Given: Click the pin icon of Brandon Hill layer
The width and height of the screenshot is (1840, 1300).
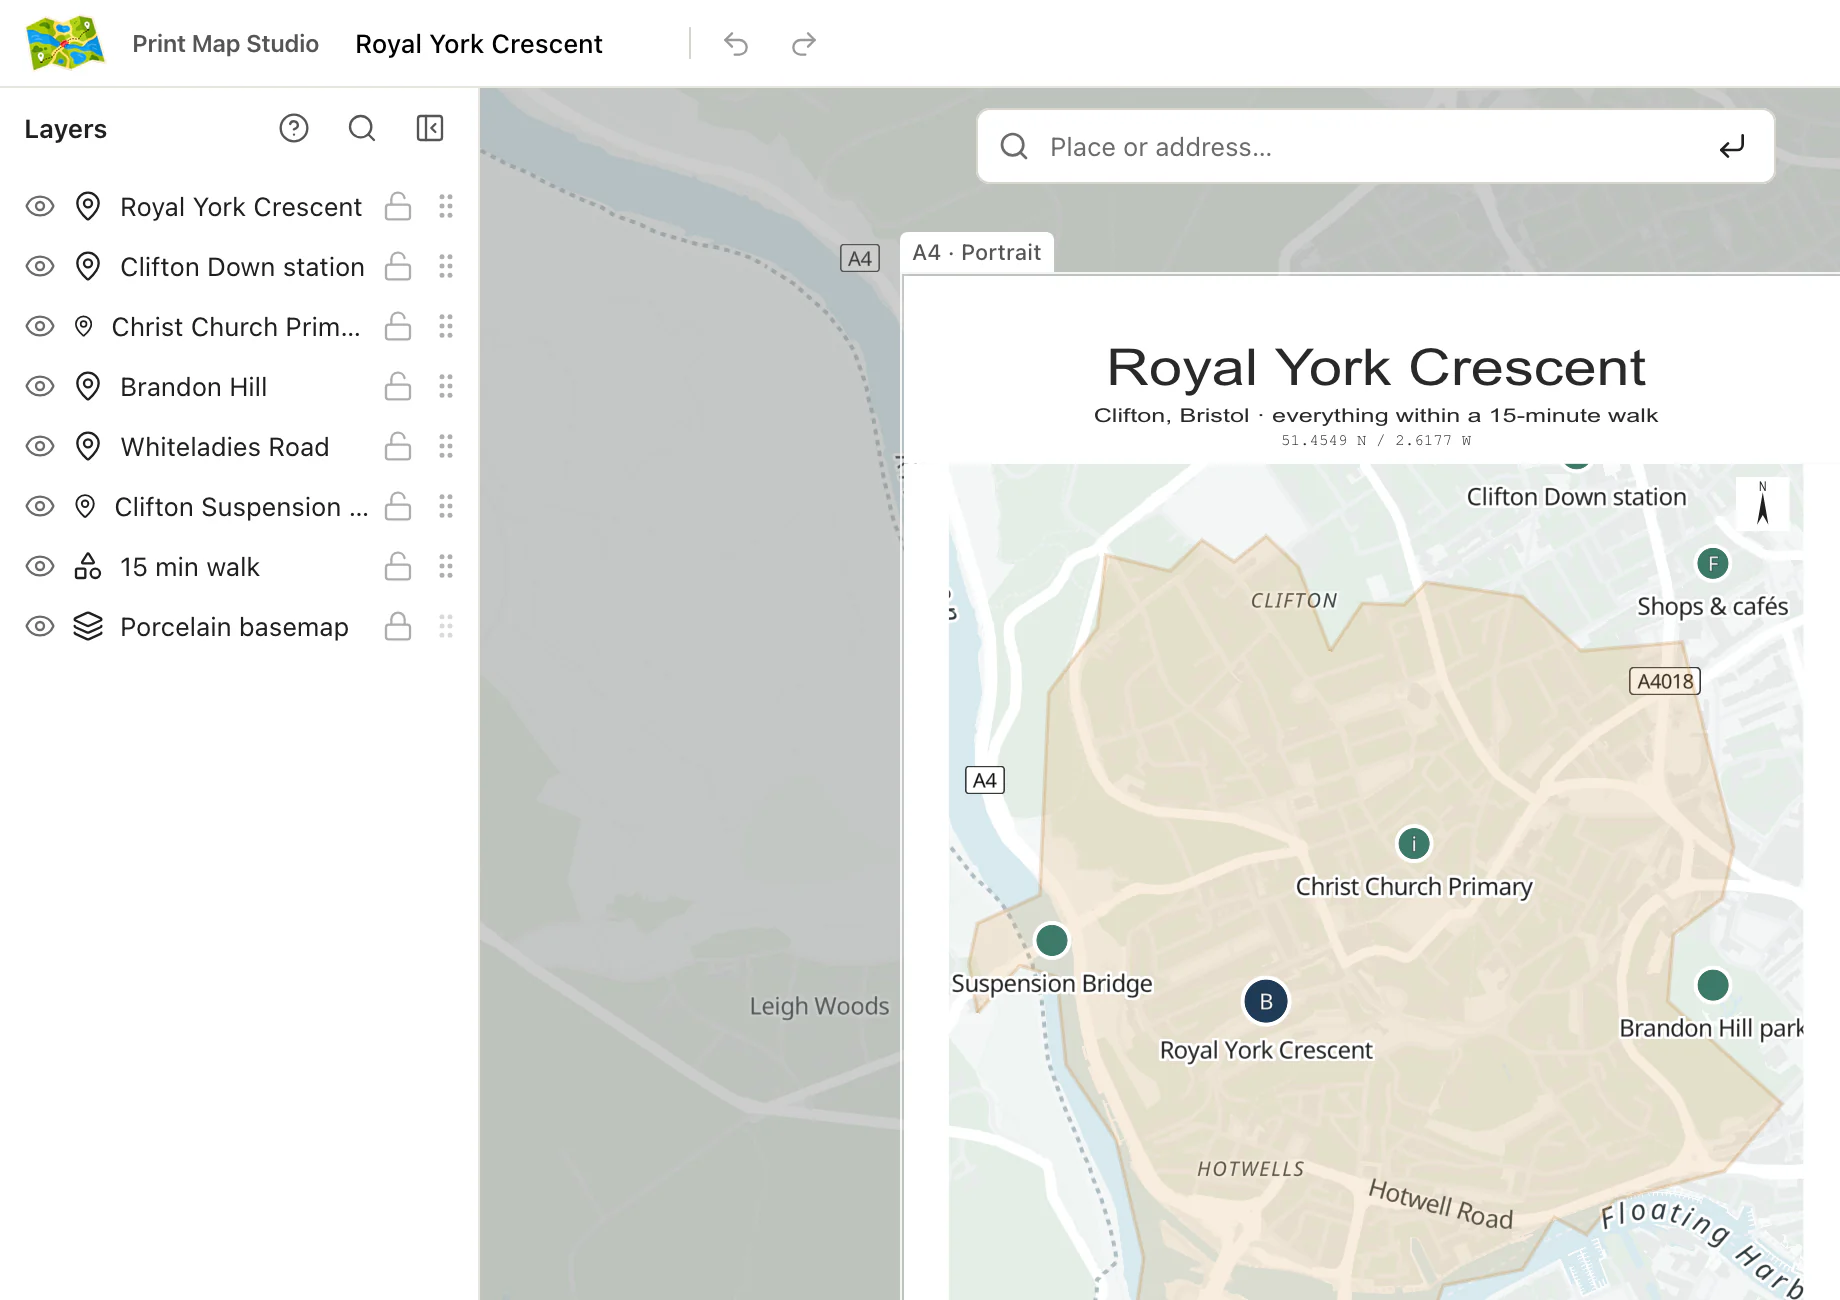Looking at the screenshot, I should [x=88, y=387].
